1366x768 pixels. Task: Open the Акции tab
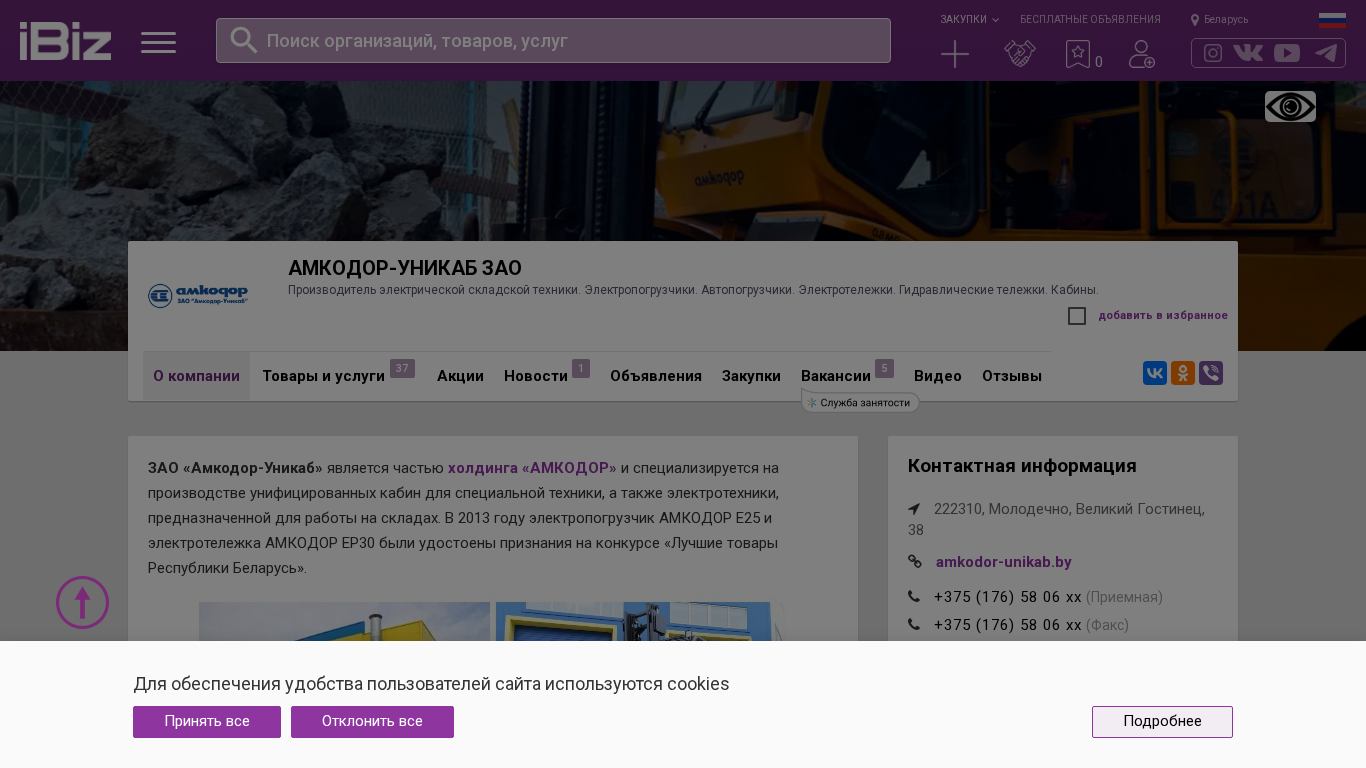[x=460, y=376]
